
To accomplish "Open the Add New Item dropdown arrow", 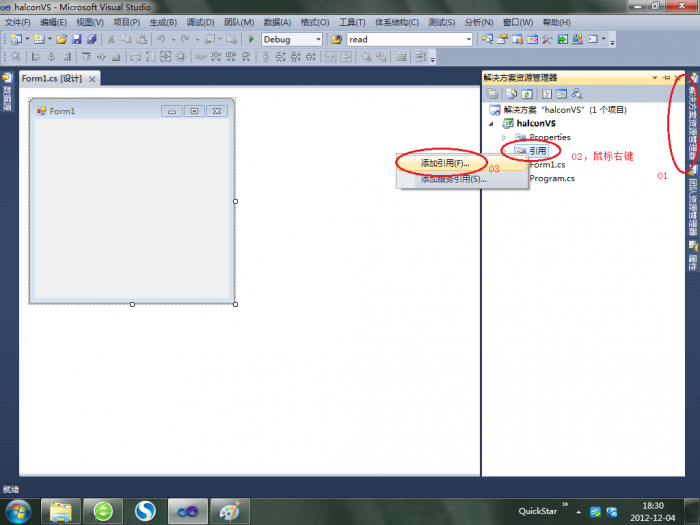I will [50, 39].
